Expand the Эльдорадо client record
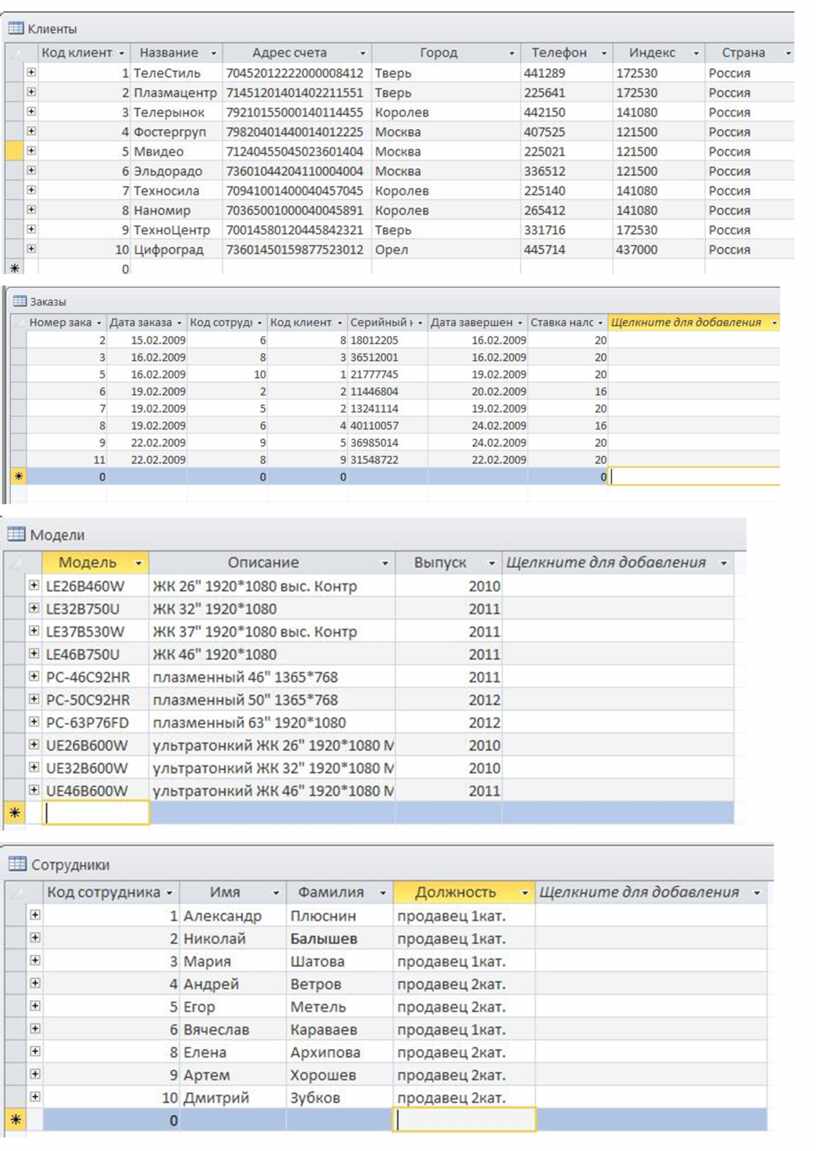This screenshot has width=816, height=1151. tap(31, 171)
